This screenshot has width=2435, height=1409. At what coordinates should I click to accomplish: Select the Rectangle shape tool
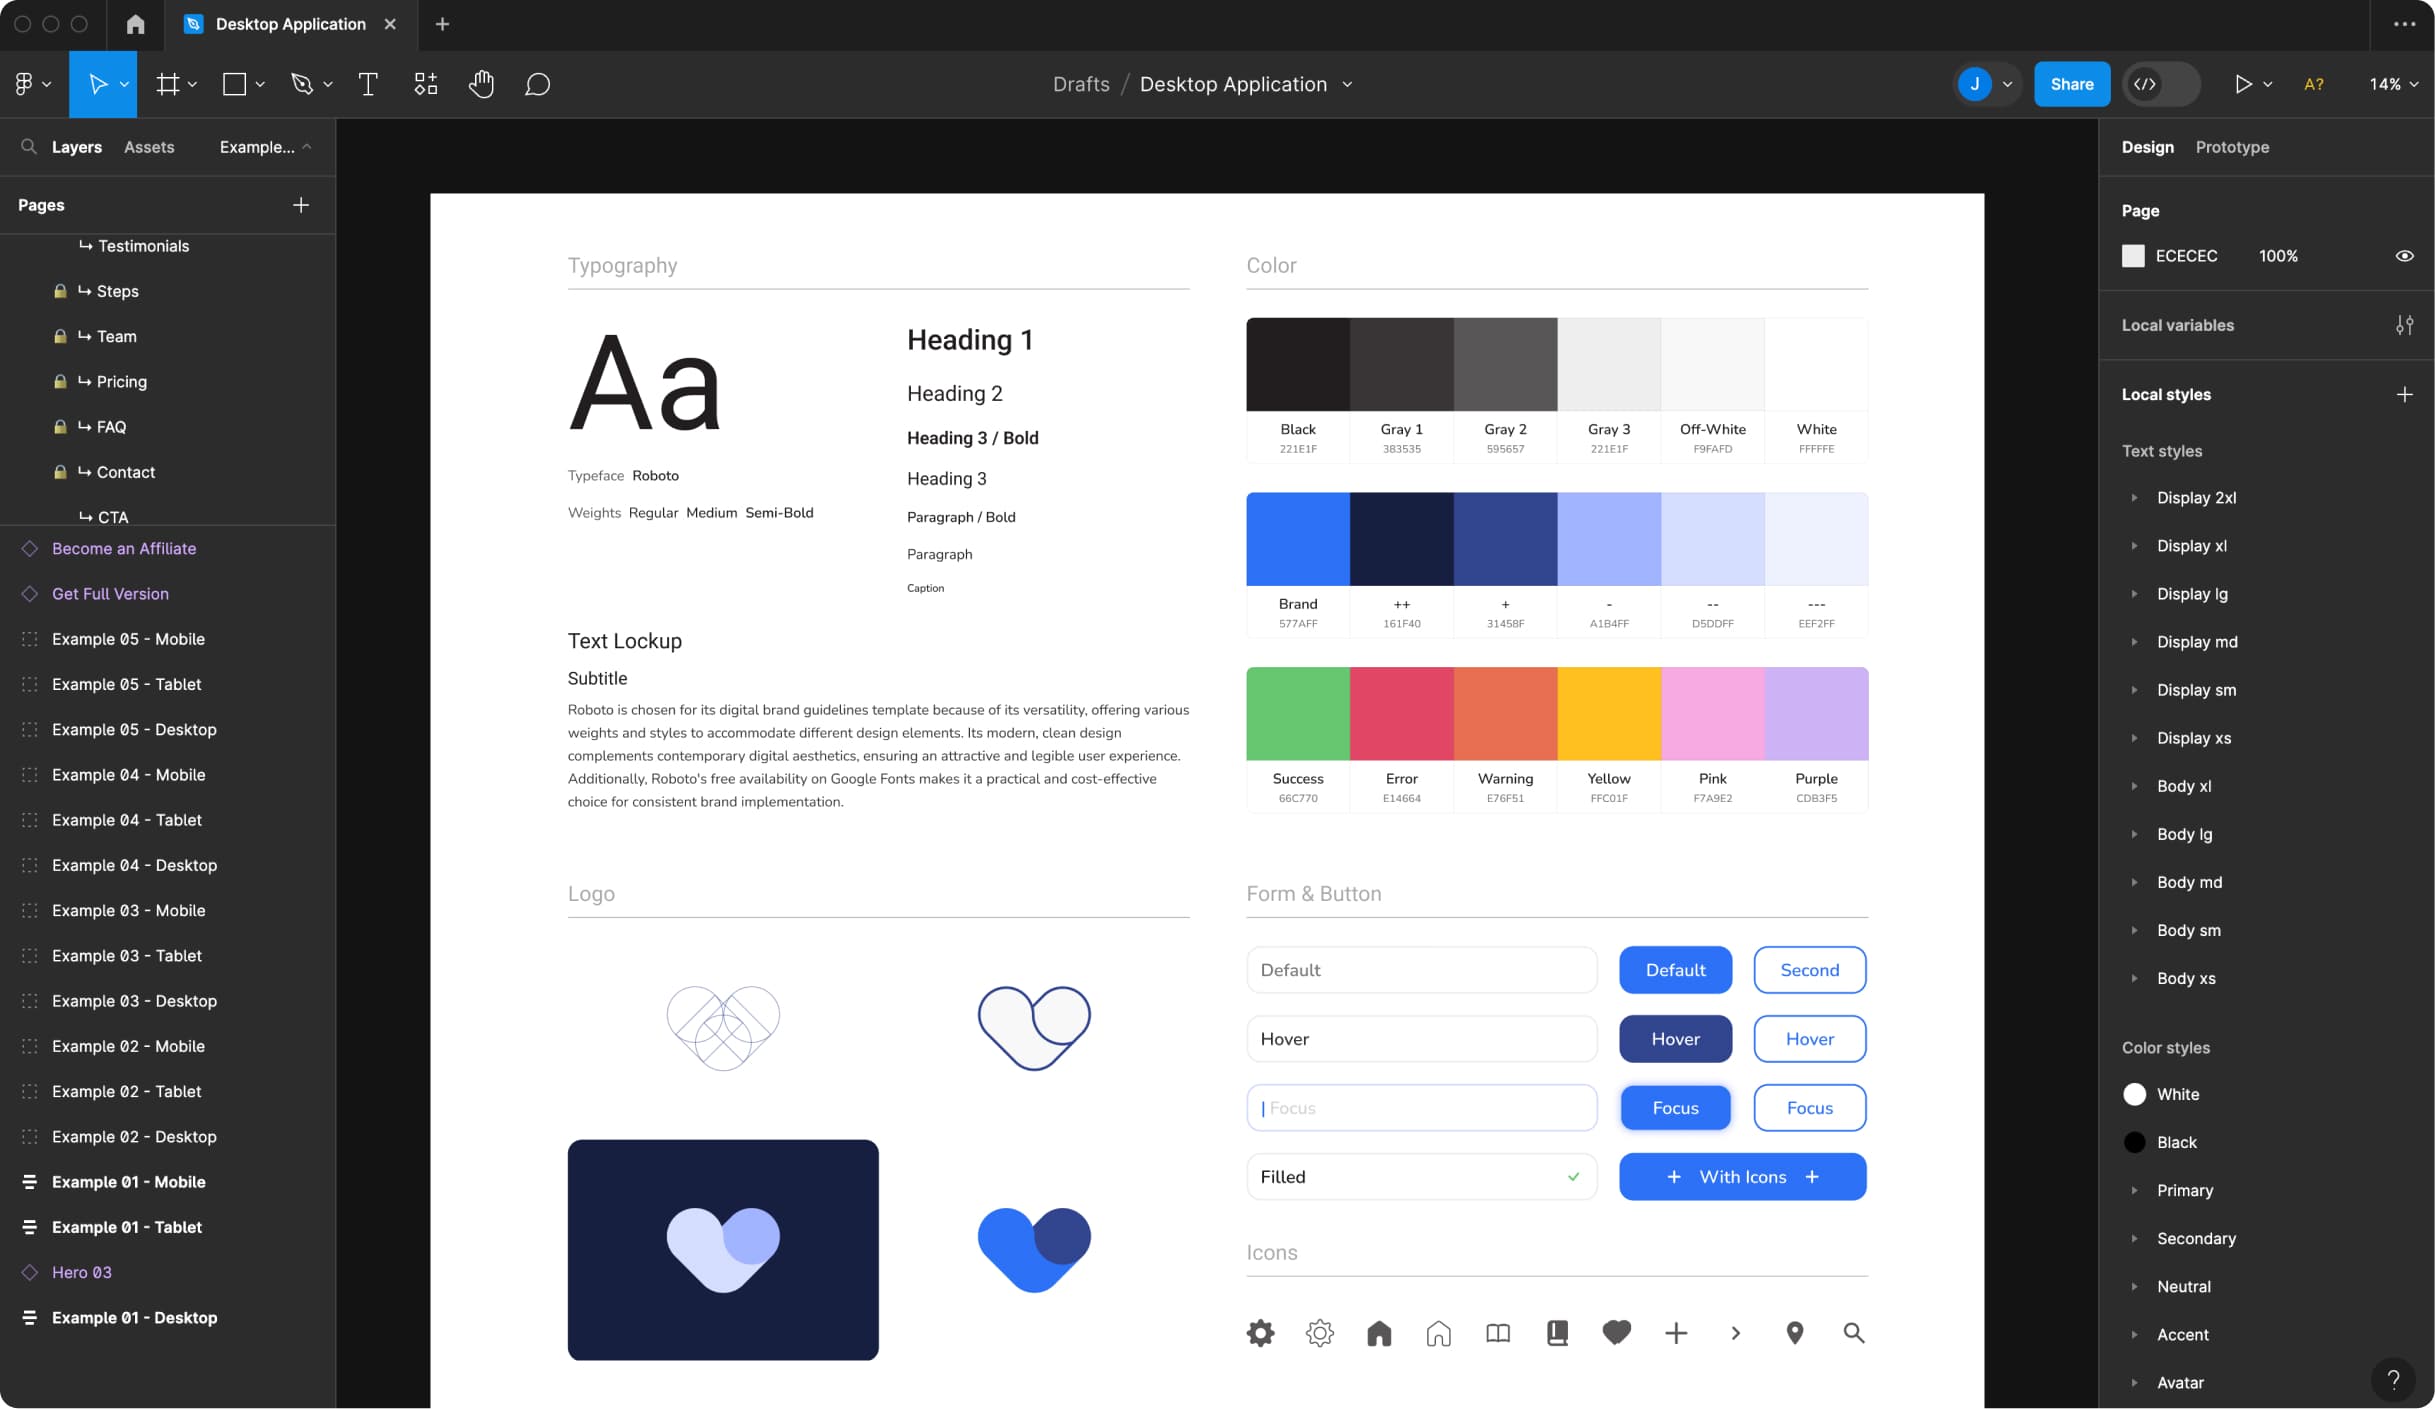234,84
